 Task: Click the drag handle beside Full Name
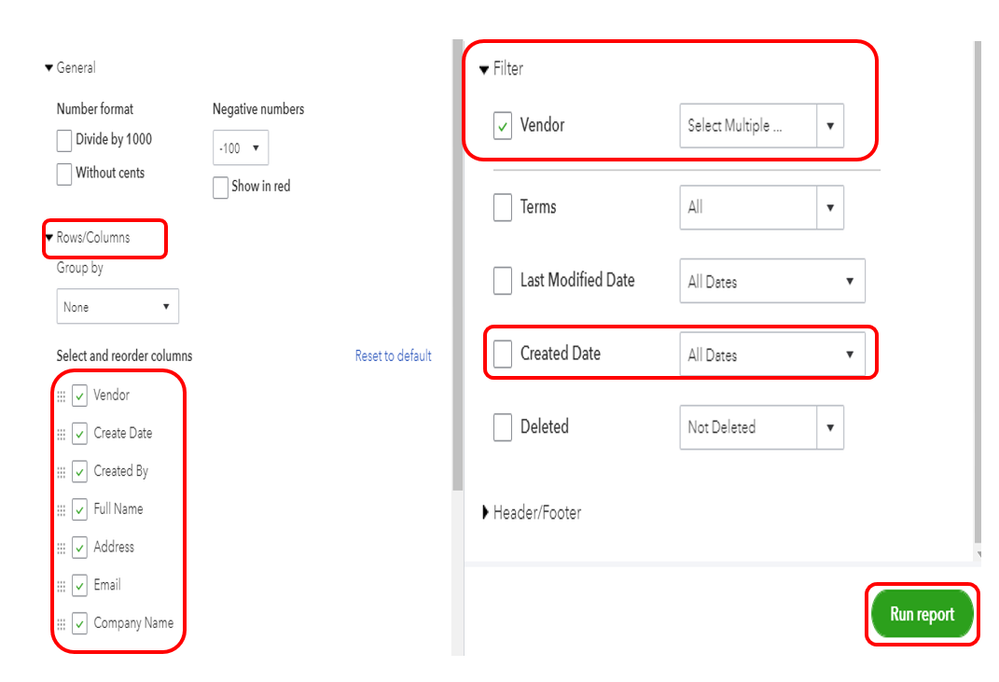tap(61, 510)
